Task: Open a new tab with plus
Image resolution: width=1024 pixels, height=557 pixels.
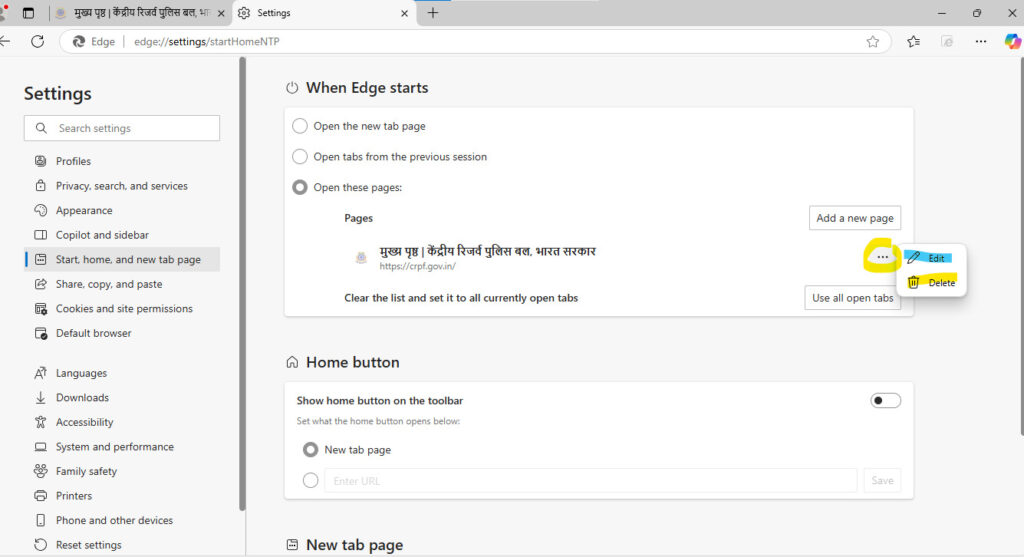Action: tap(432, 13)
